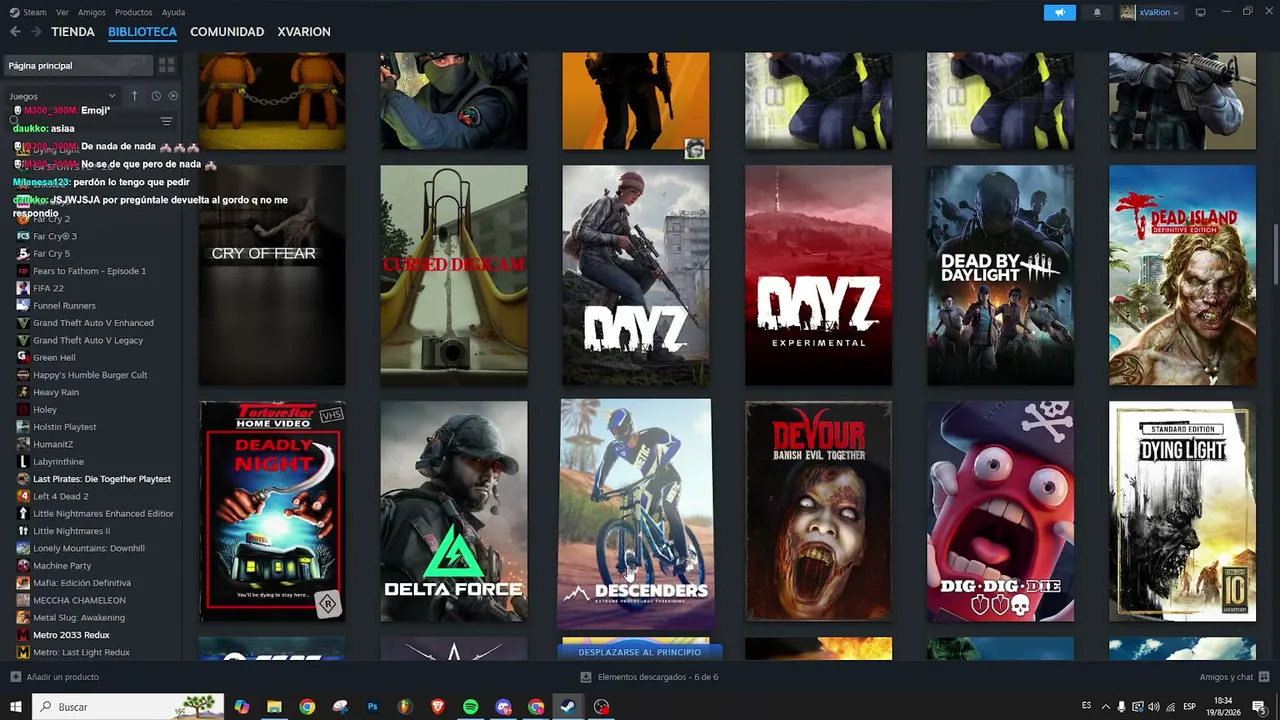The height and width of the screenshot is (720, 1280).
Task: Open the Devour game cover
Action: (x=818, y=511)
